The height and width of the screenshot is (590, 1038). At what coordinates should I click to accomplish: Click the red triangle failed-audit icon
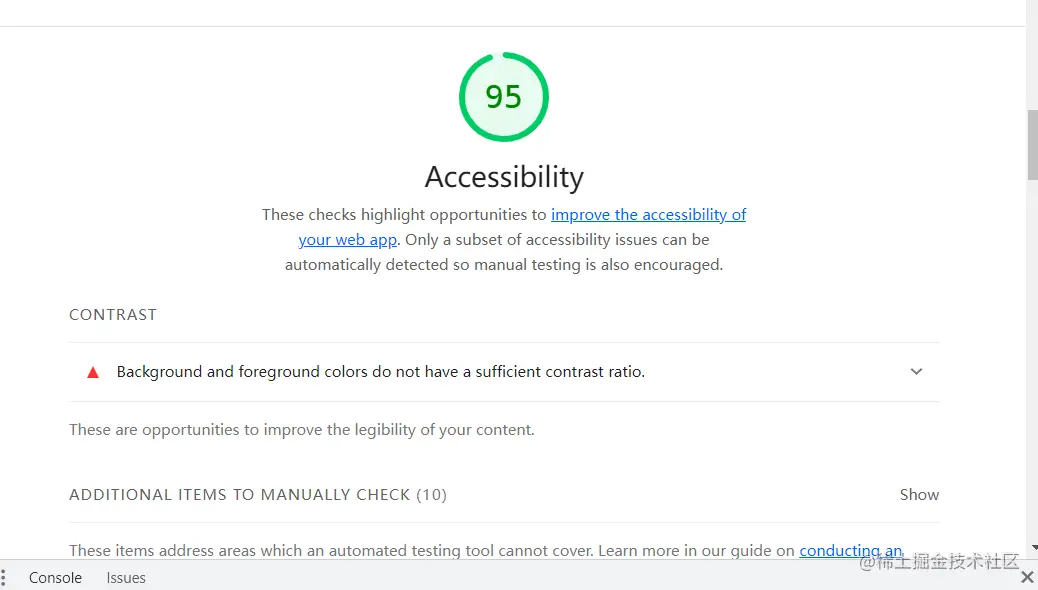click(93, 372)
